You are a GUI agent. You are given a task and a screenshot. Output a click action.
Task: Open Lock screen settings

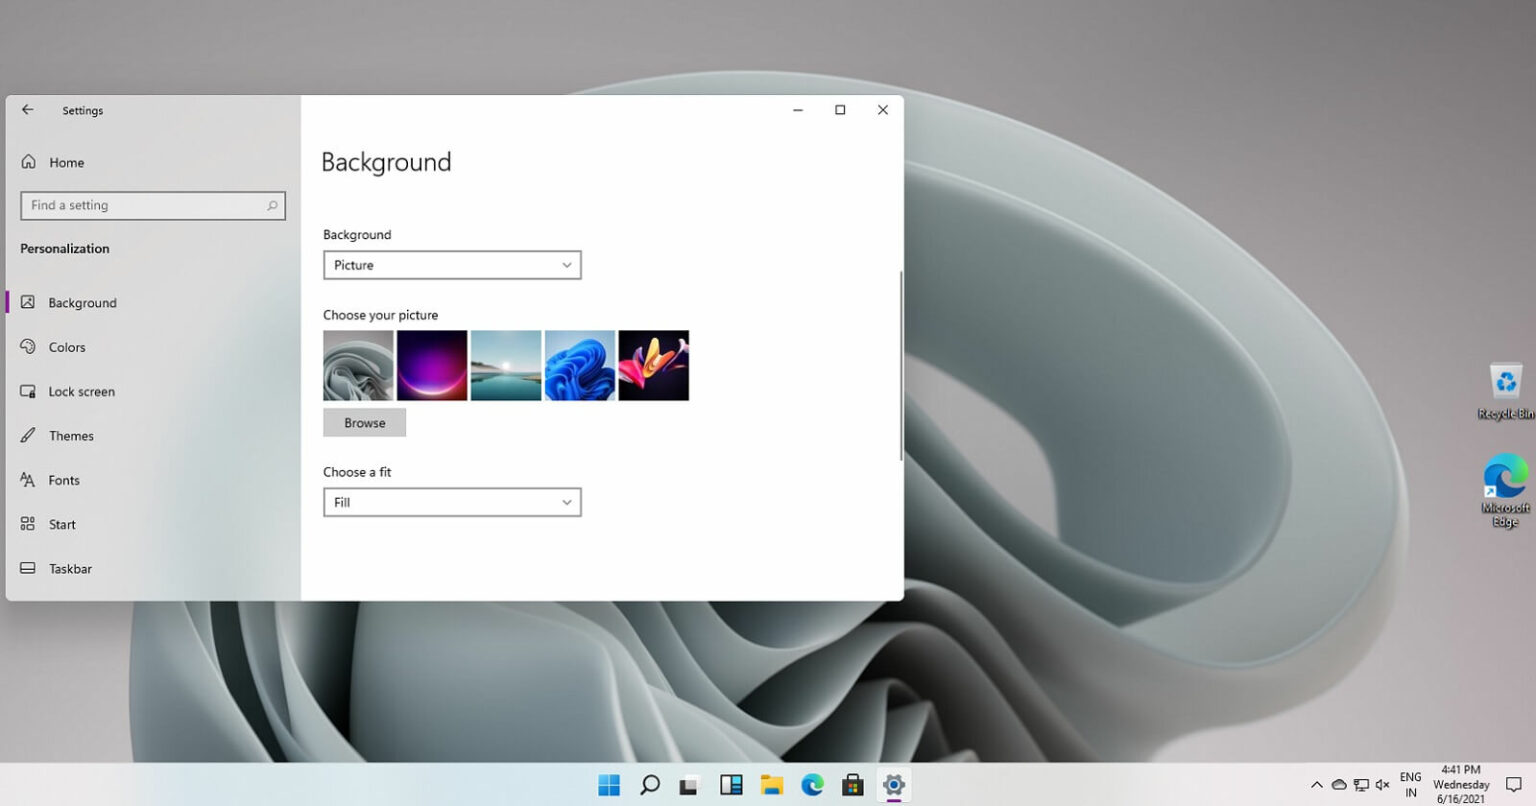coord(81,391)
